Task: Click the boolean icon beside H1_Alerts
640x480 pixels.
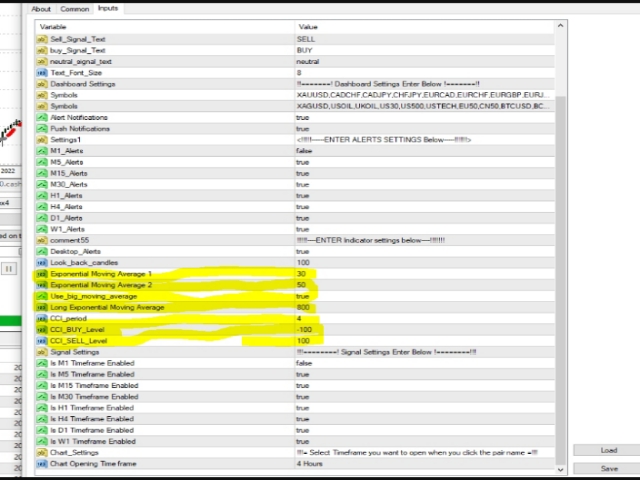Action: pyautogui.click(x=42, y=196)
